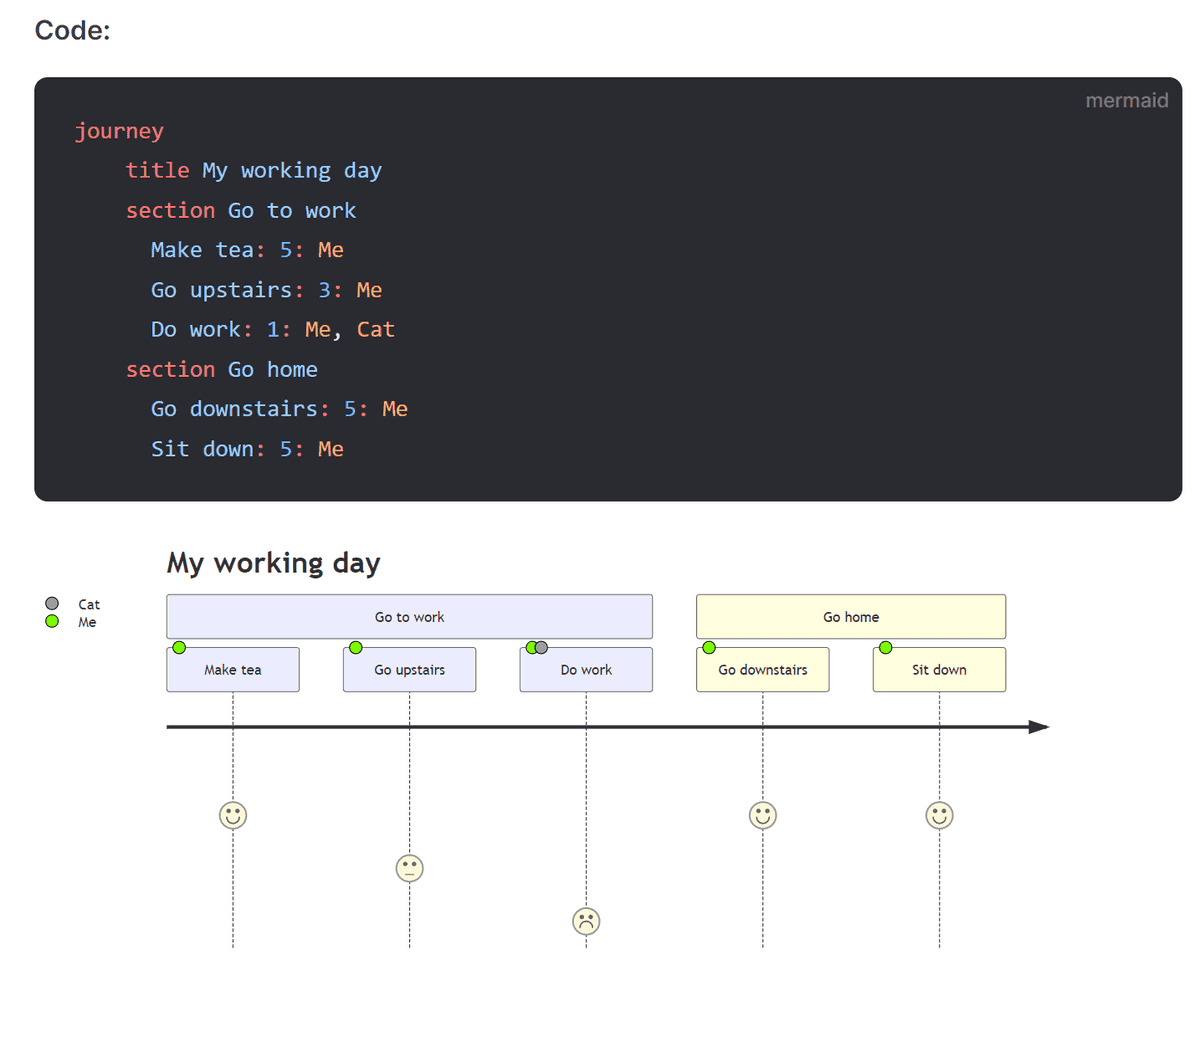Viewport: 1200px width, 1049px height.
Task: Click the green Me dot on Sit down
Action: tap(885, 648)
